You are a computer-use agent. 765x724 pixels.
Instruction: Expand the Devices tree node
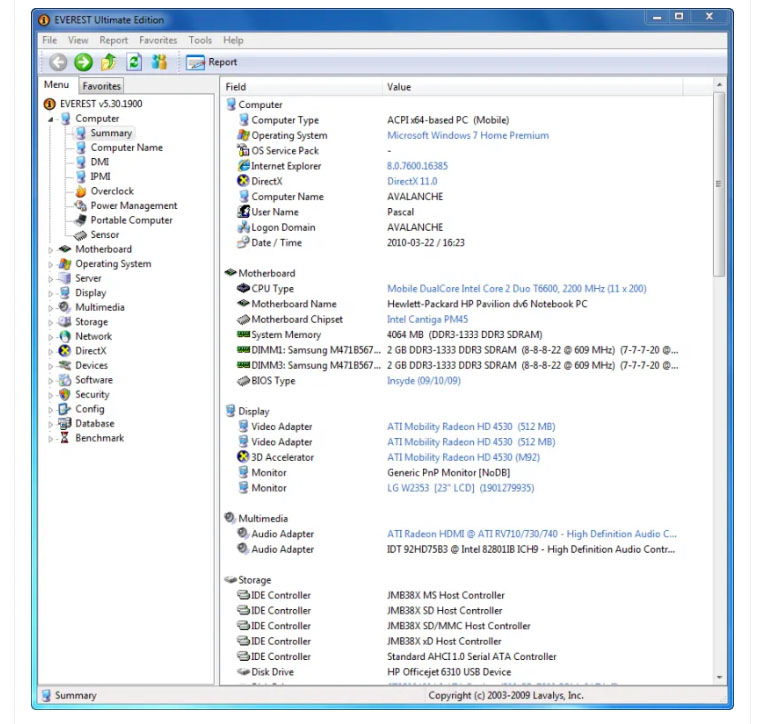click(x=50, y=366)
